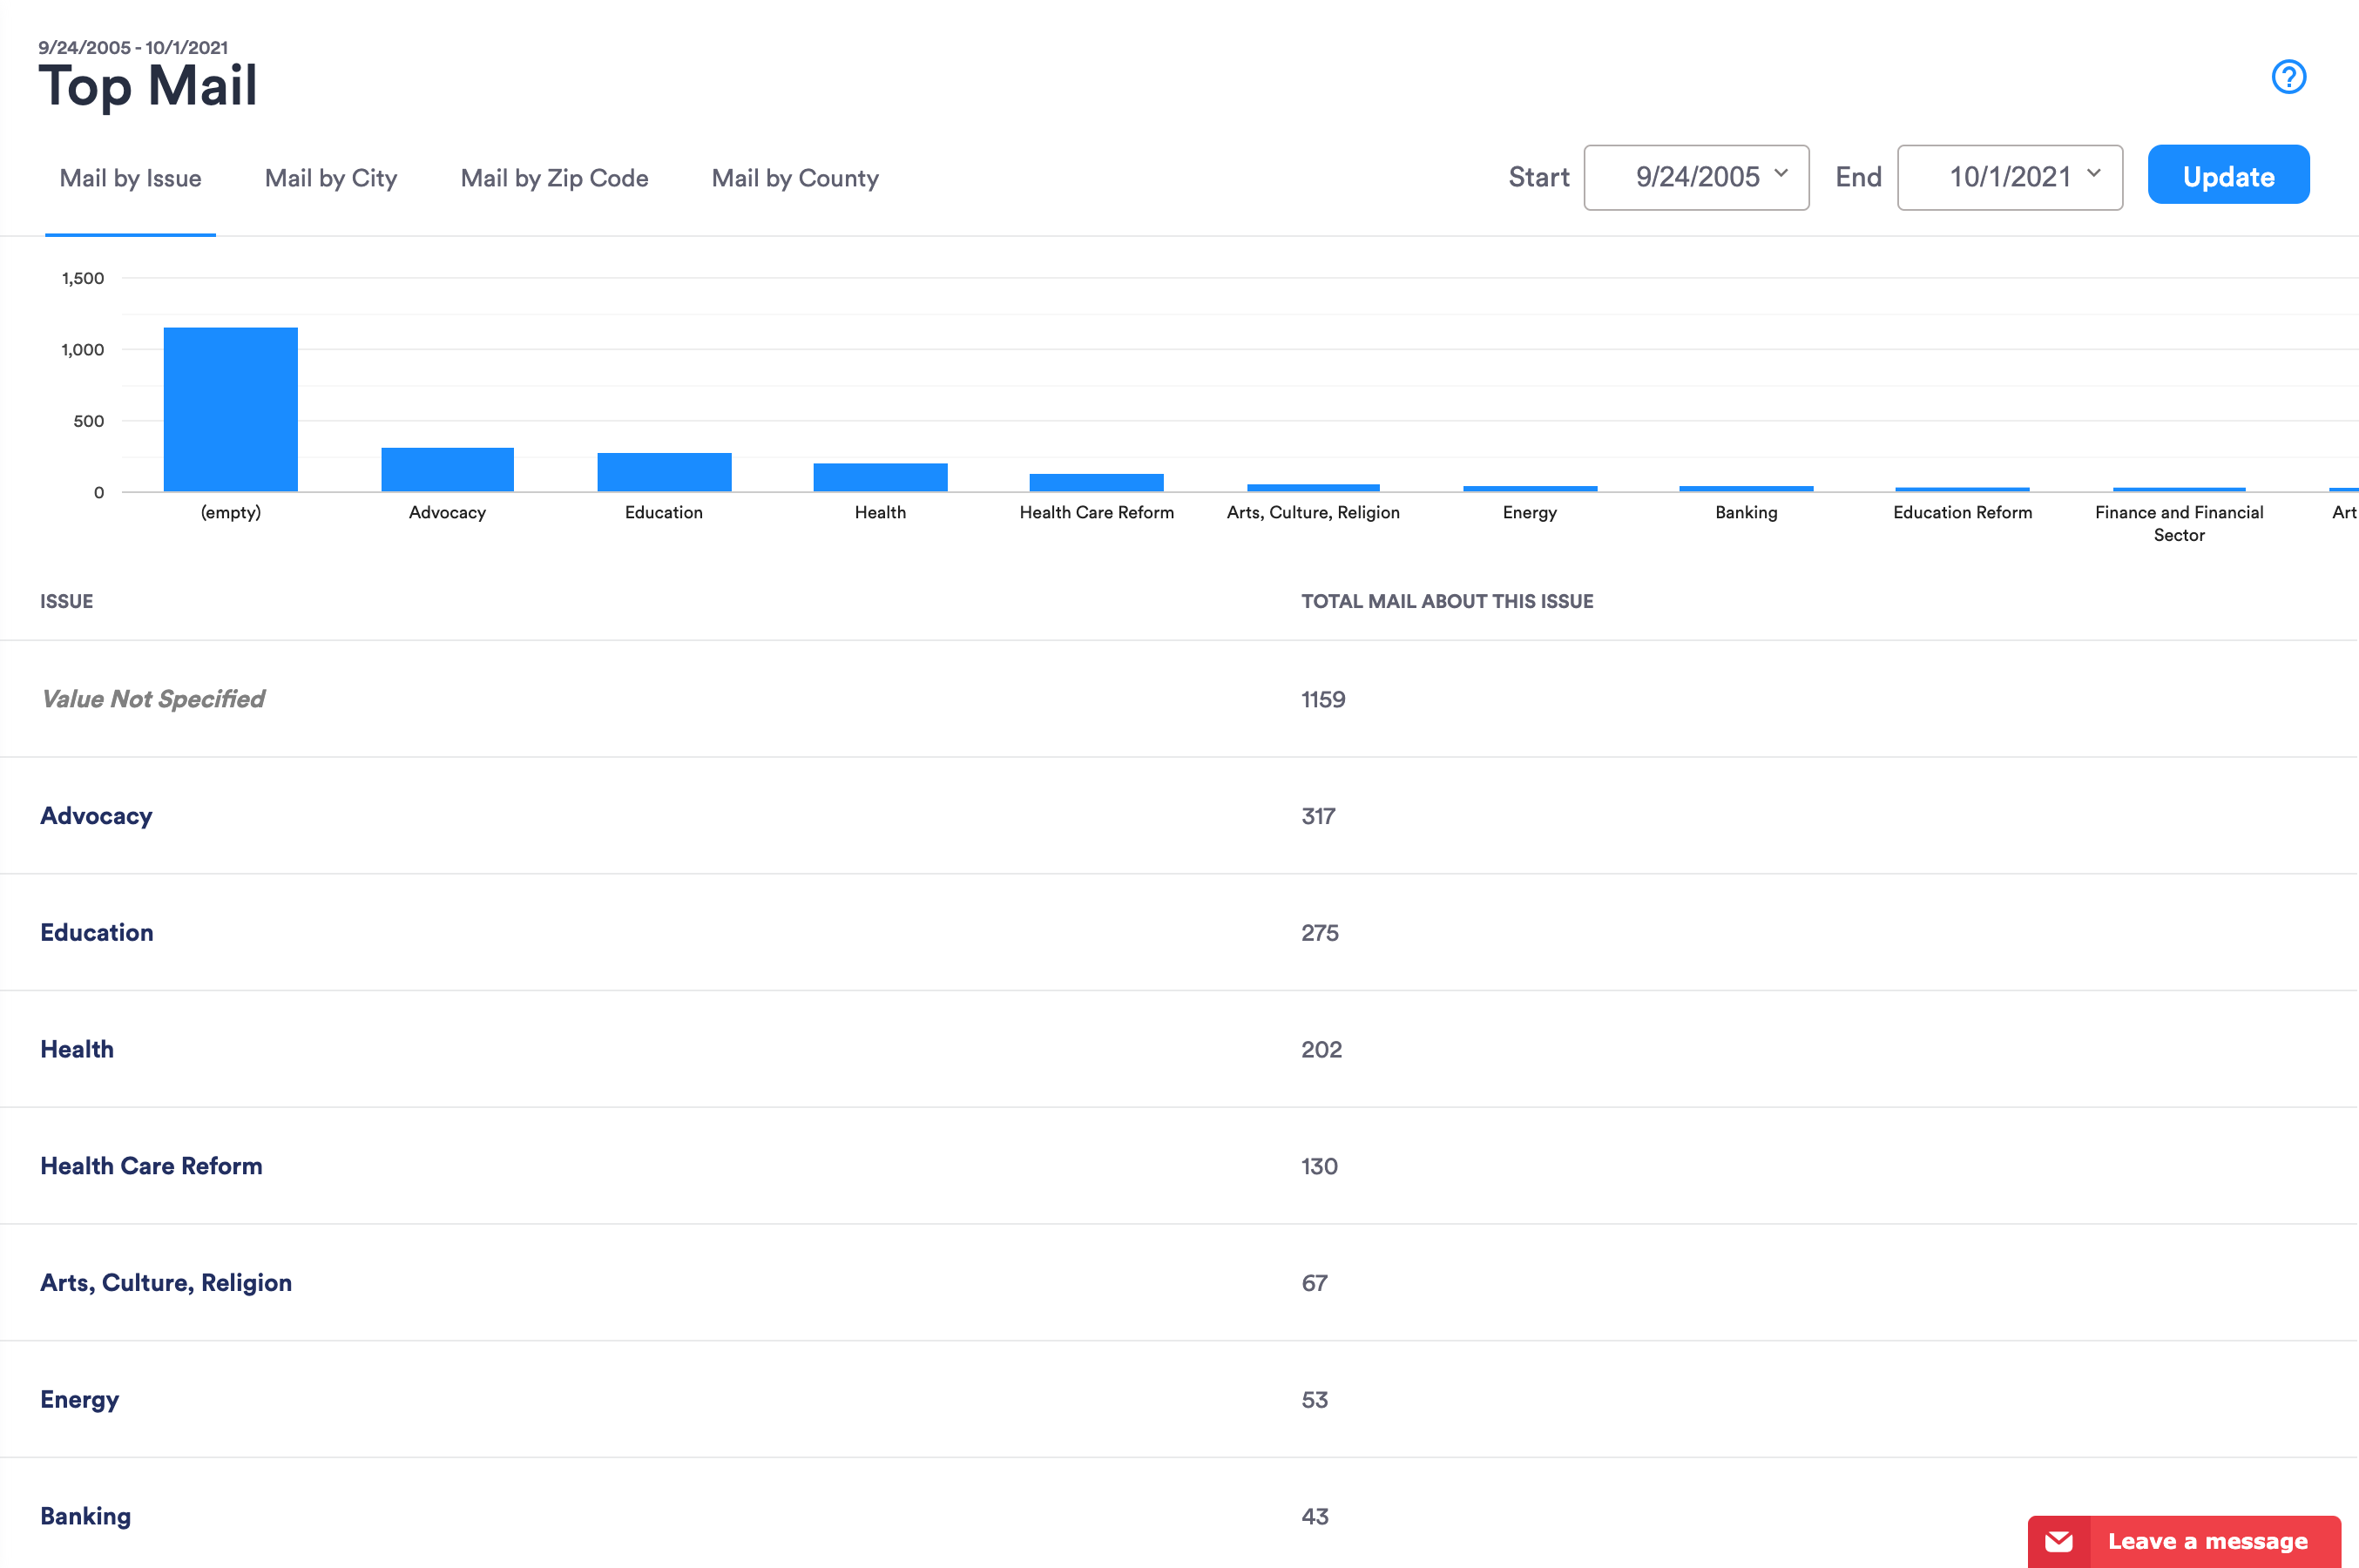Viewport: 2359px width, 1568px height.
Task: Switch to Mail by Zip Code tab
Action: [554, 178]
